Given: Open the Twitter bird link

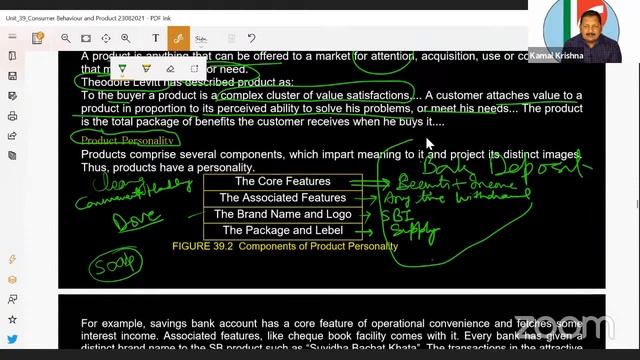Looking at the screenshot, I should click(x=12, y=339).
